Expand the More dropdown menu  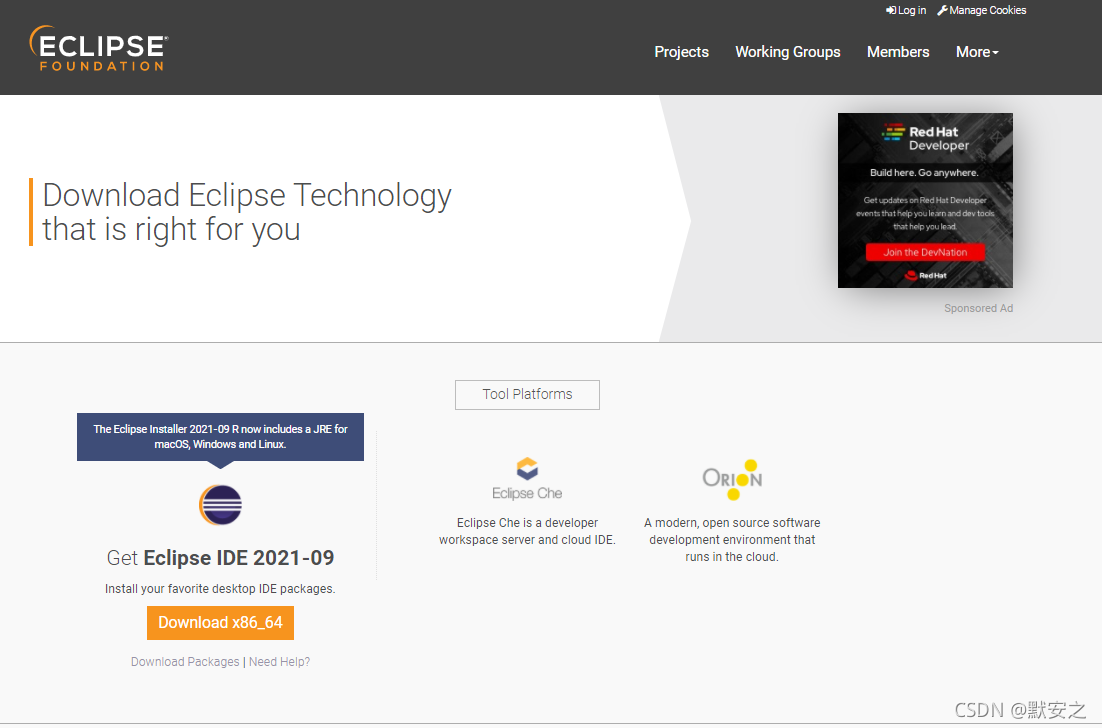(x=977, y=52)
